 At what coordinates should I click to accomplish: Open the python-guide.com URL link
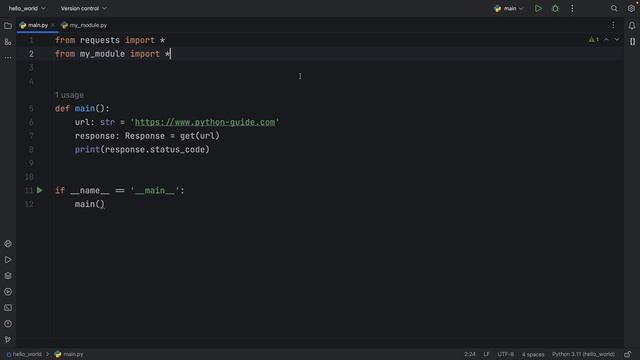click(x=205, y=122)
